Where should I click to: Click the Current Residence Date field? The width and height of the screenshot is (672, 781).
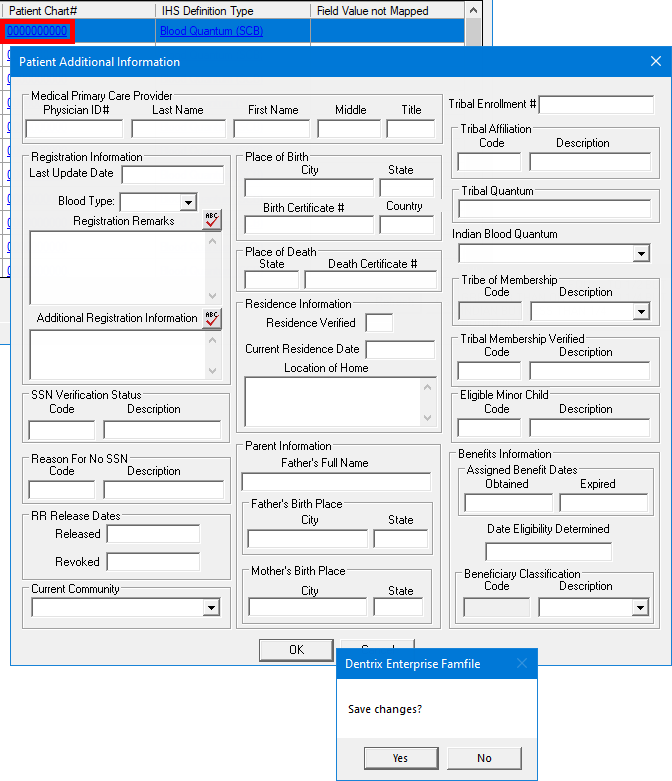click(400, 349)
